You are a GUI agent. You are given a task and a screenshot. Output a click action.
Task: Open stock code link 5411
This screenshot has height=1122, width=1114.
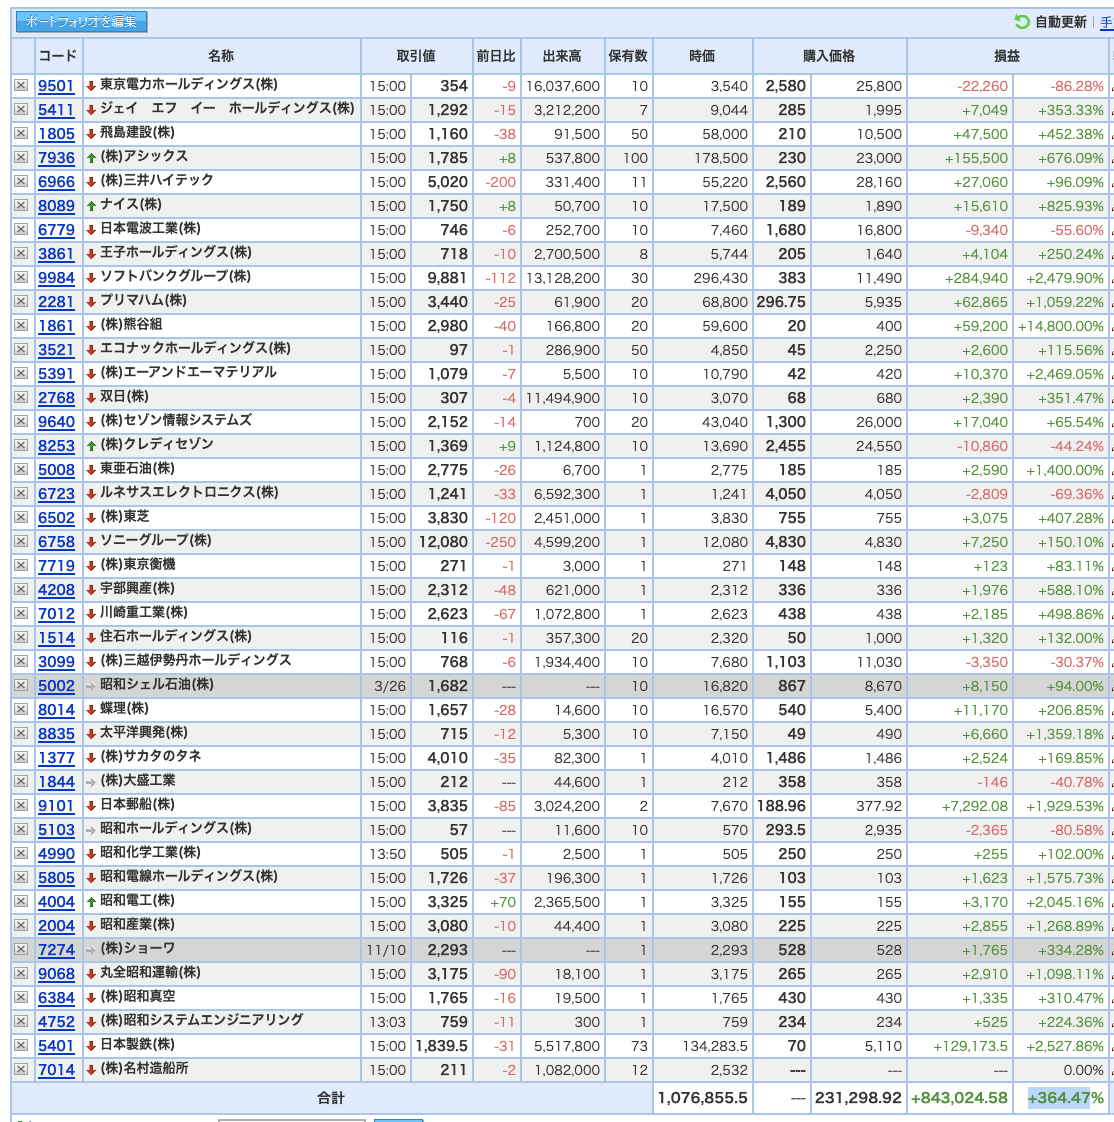(56, 109)
